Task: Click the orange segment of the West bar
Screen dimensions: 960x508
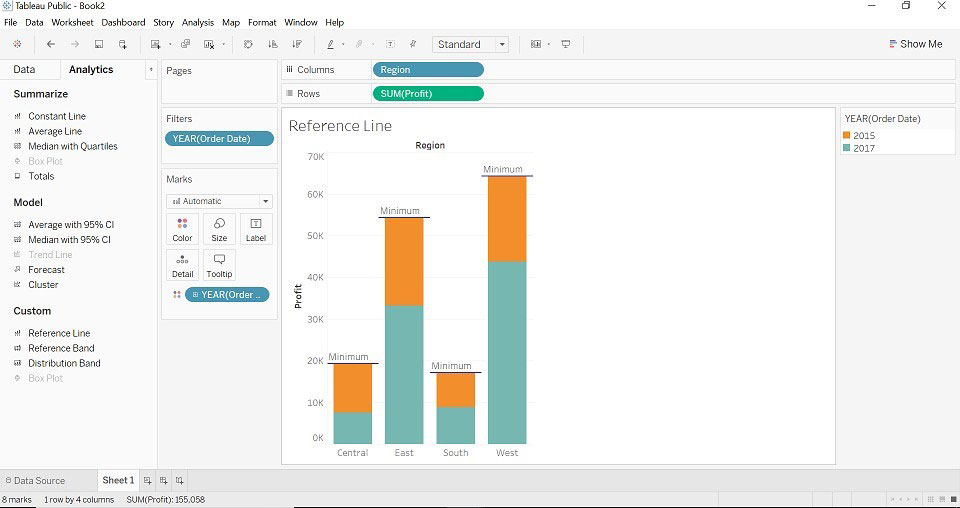Action: [x=507, y=219]
